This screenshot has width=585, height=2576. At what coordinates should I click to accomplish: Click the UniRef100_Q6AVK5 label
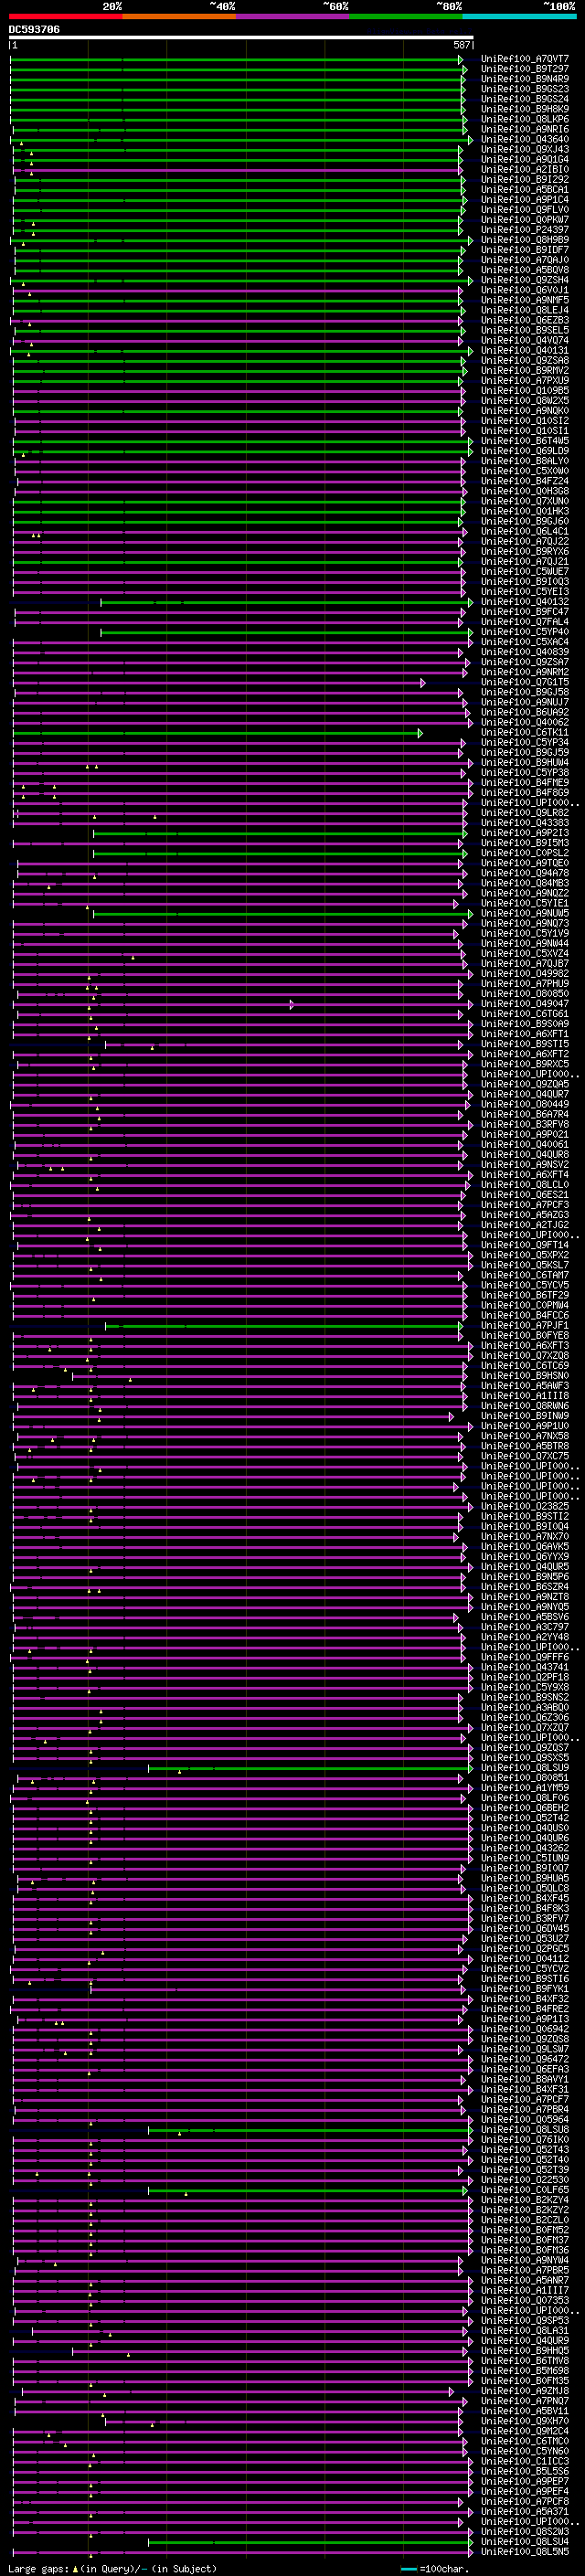525,1546
